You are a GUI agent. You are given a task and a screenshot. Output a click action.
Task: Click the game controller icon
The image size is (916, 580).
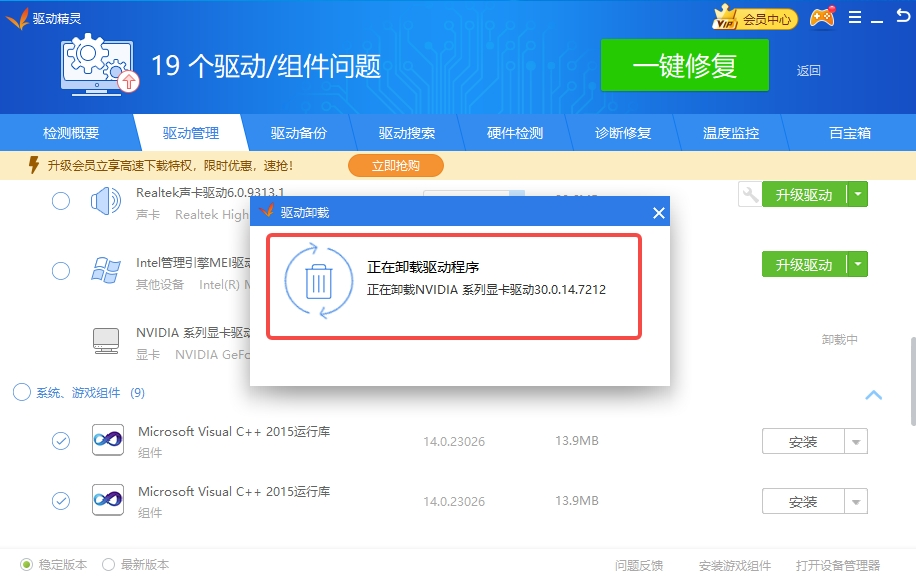(x=822, y=18)
